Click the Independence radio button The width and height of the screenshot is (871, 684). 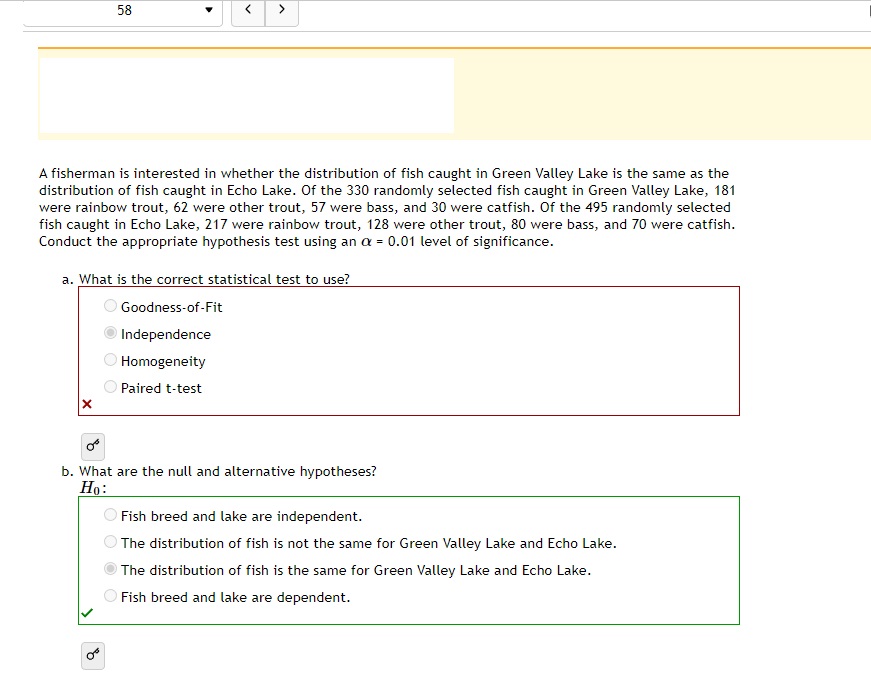pyautogui.click(x=109, y=332)
